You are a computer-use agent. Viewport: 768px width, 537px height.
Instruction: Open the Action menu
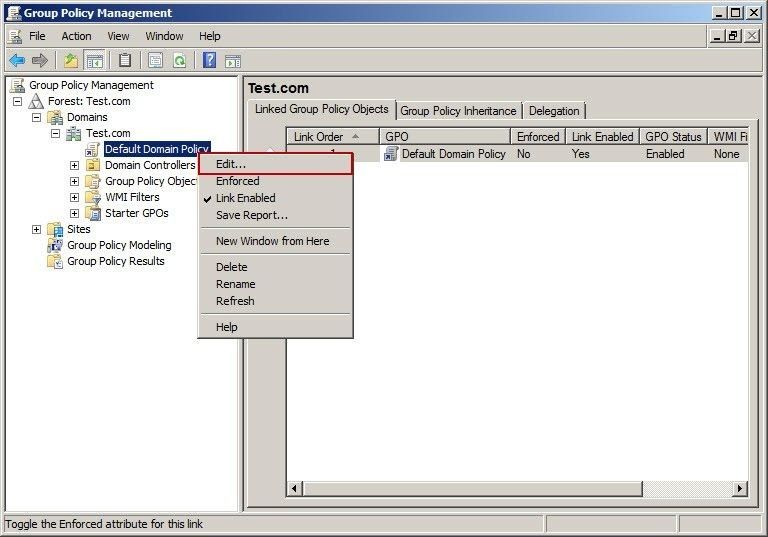click(76, 36)
